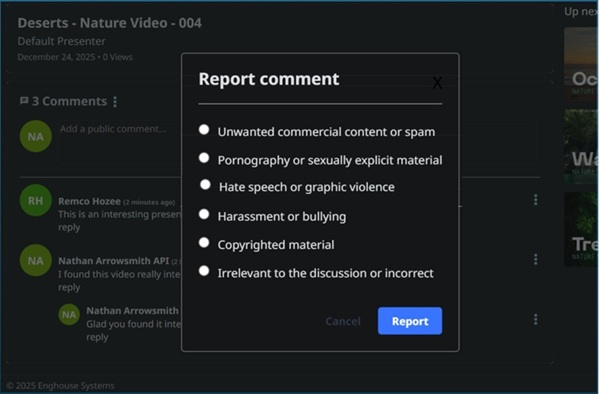Click © 2025 Enghouse Systems footer text
The image size is (600, 394).
pos(60,385)
